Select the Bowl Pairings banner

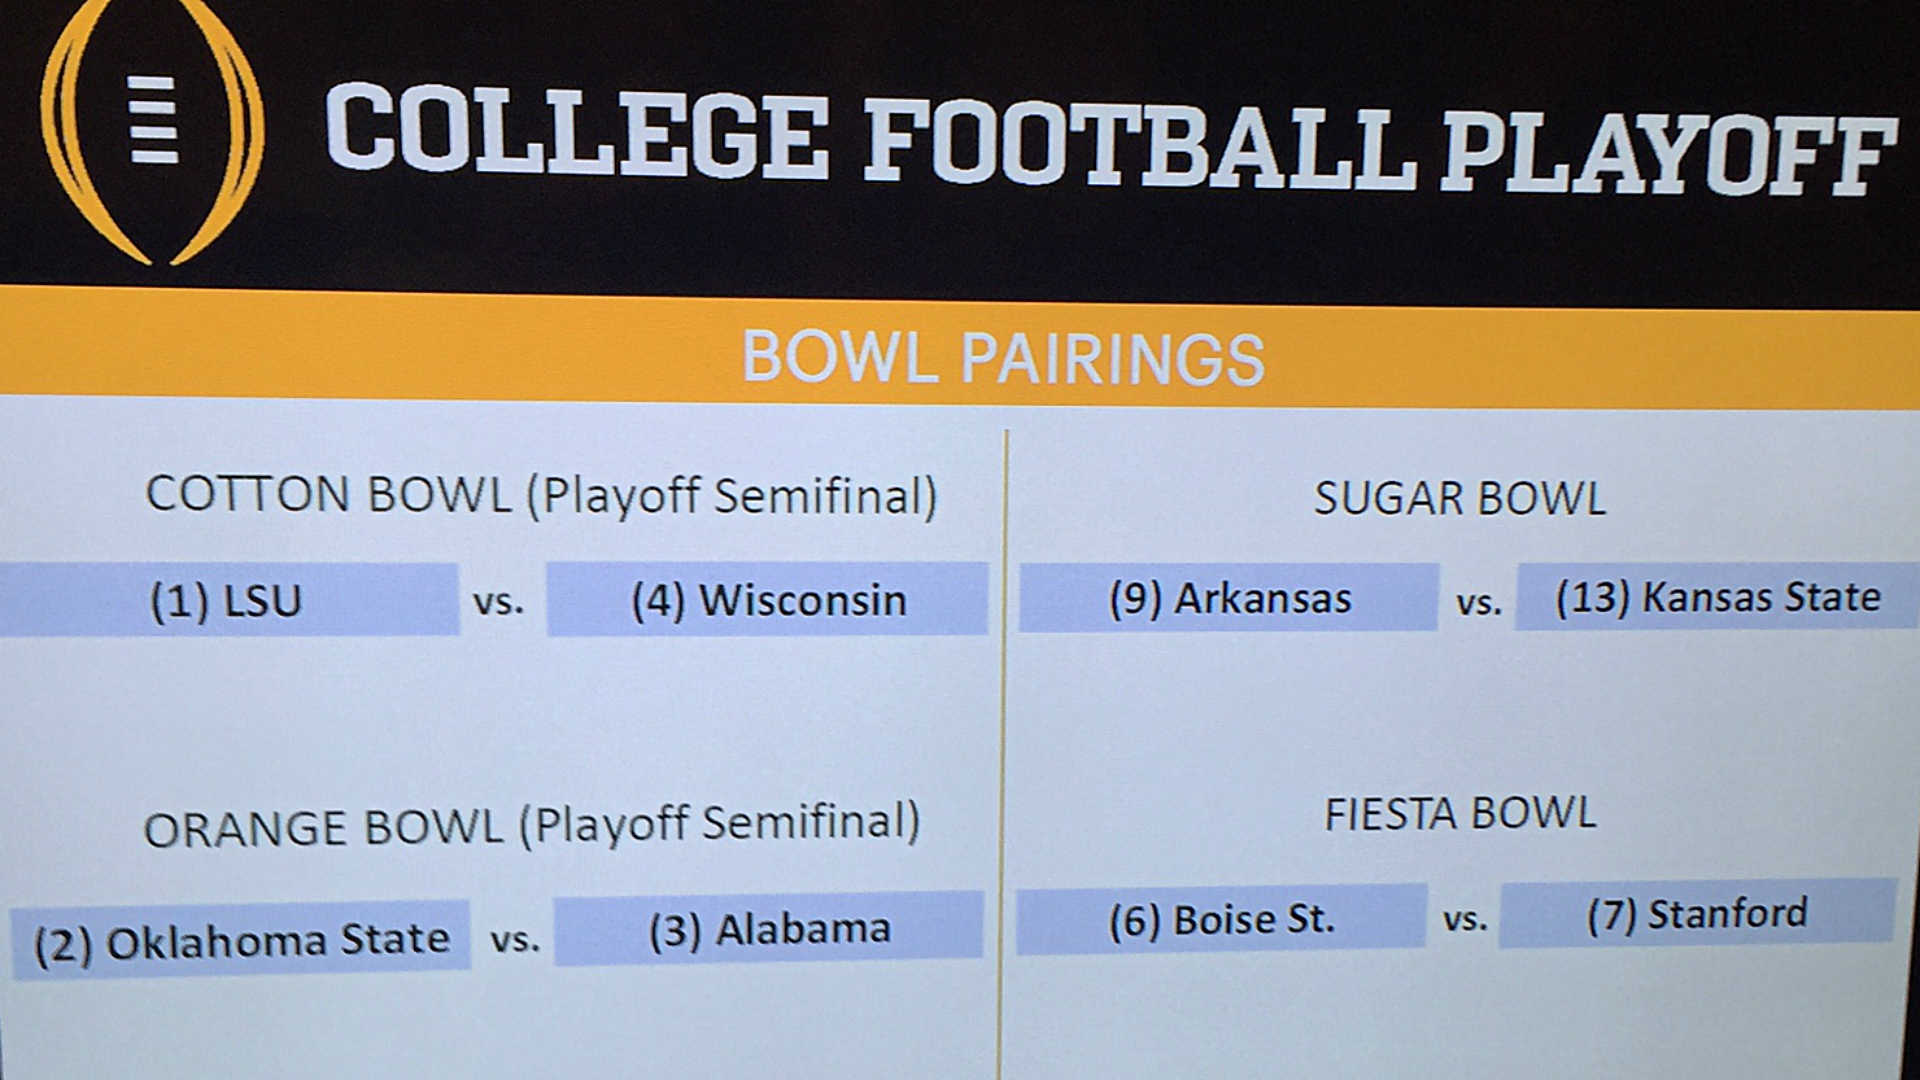[x=960, y=350]
